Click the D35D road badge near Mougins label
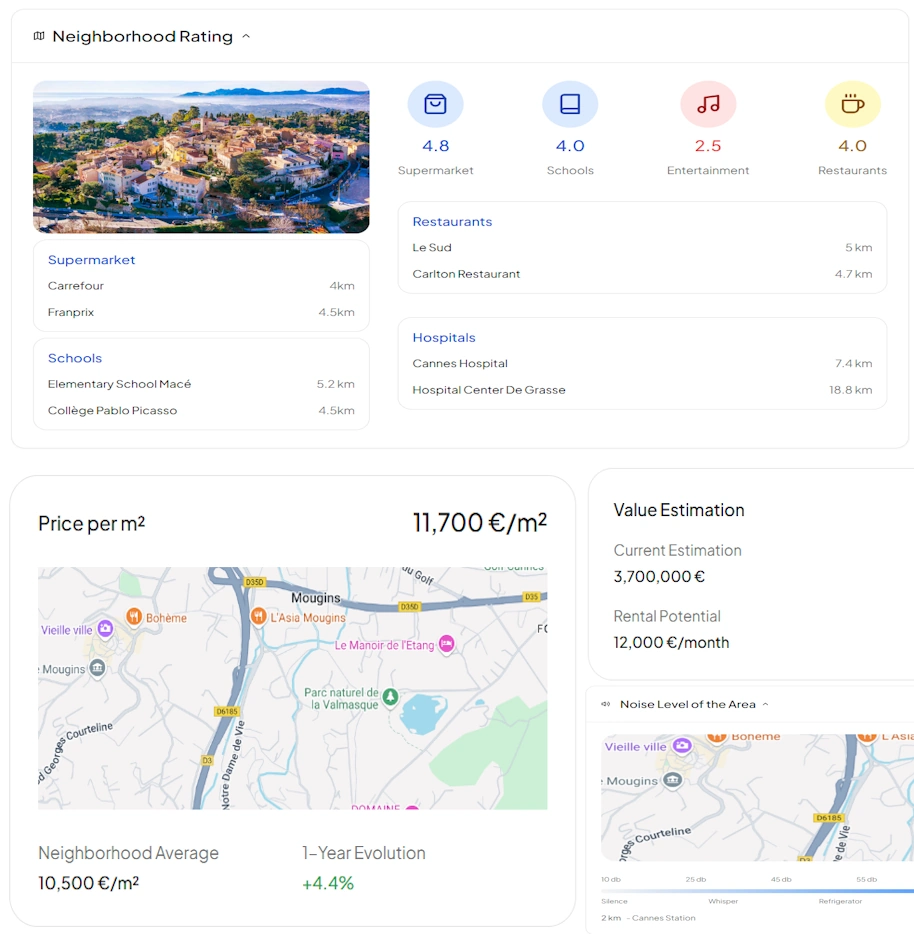 [x=409, y=606]
